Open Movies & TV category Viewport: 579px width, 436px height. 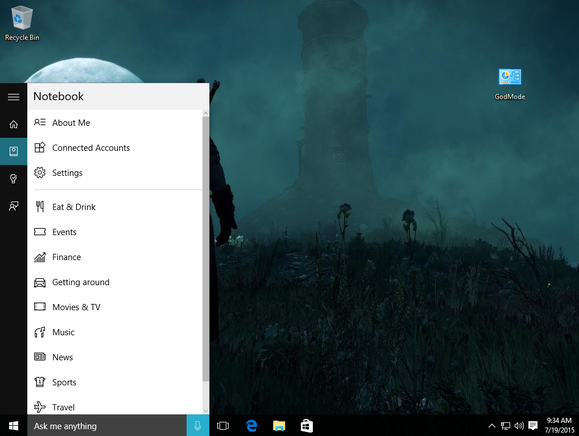point(115,307)
